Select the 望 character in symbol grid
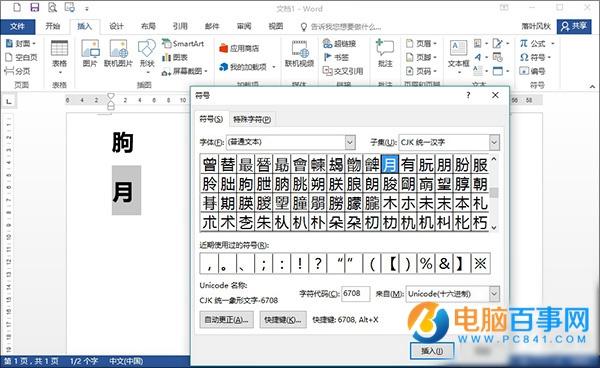 [x=444, y=184]
